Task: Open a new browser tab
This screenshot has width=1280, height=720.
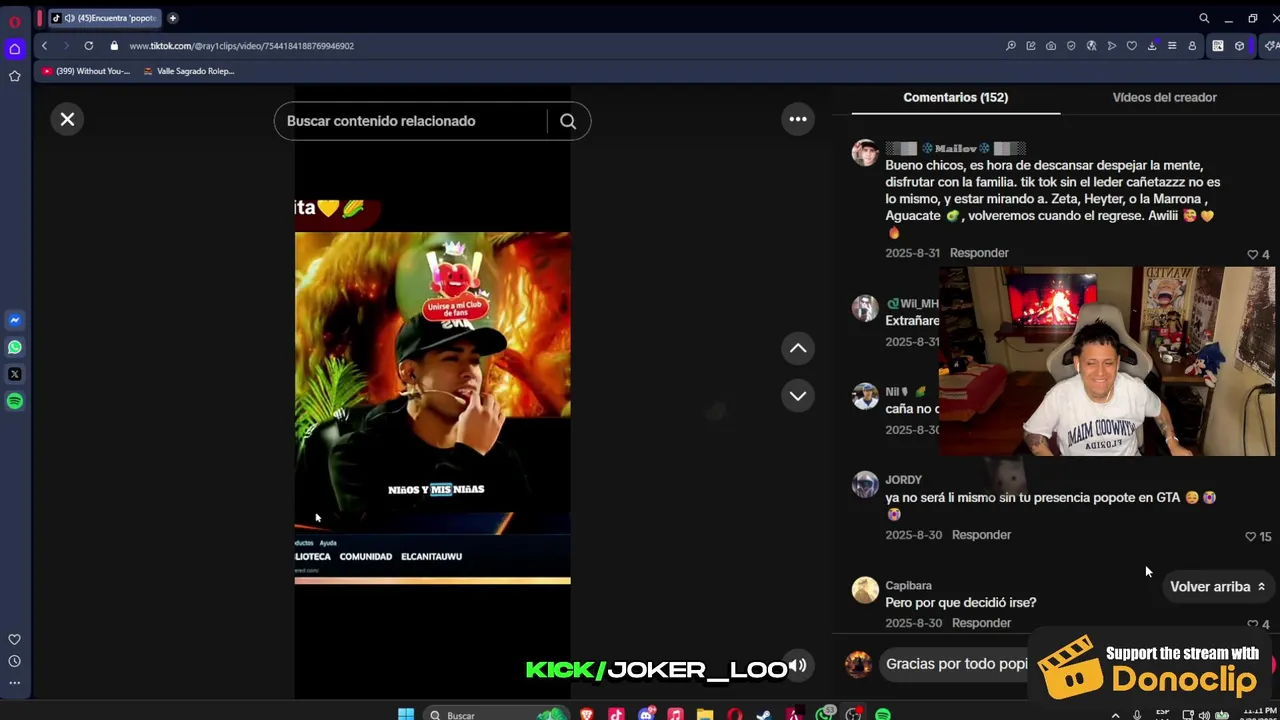Action: coord(173,18)
